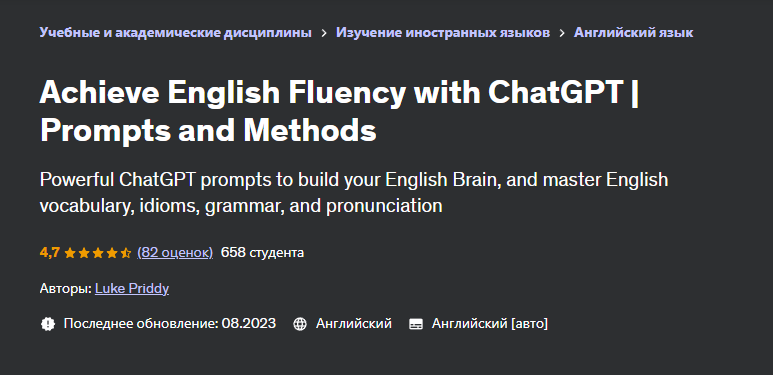Open the Английский язык breadcrumb link
This screenshot has height=375, width=773.
coord(633,33)
